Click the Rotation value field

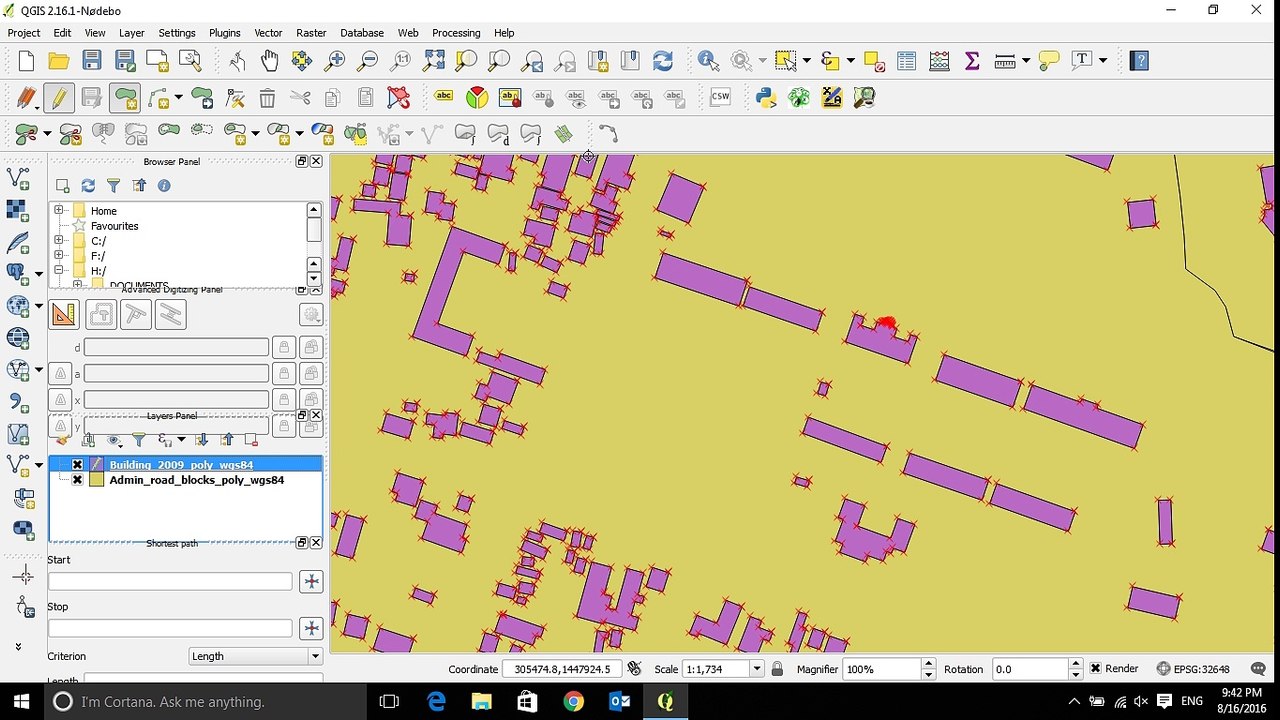(1029, 669)
